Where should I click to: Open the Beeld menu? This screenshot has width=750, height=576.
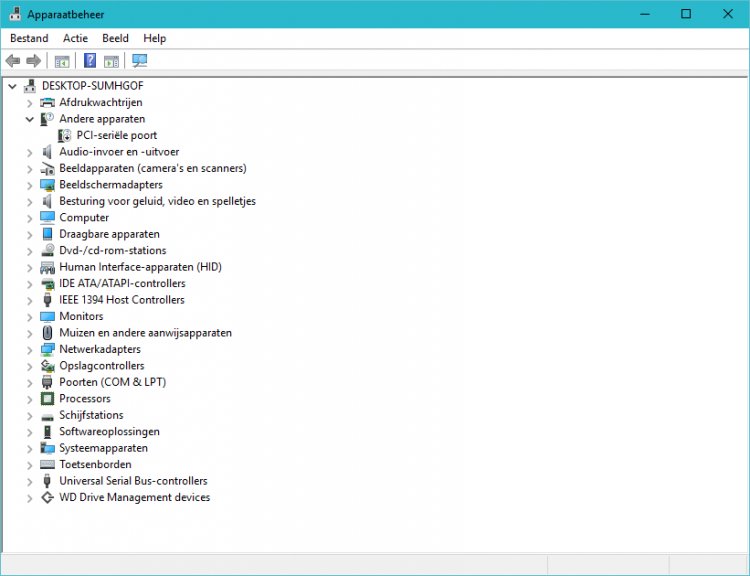click(115, 38)
